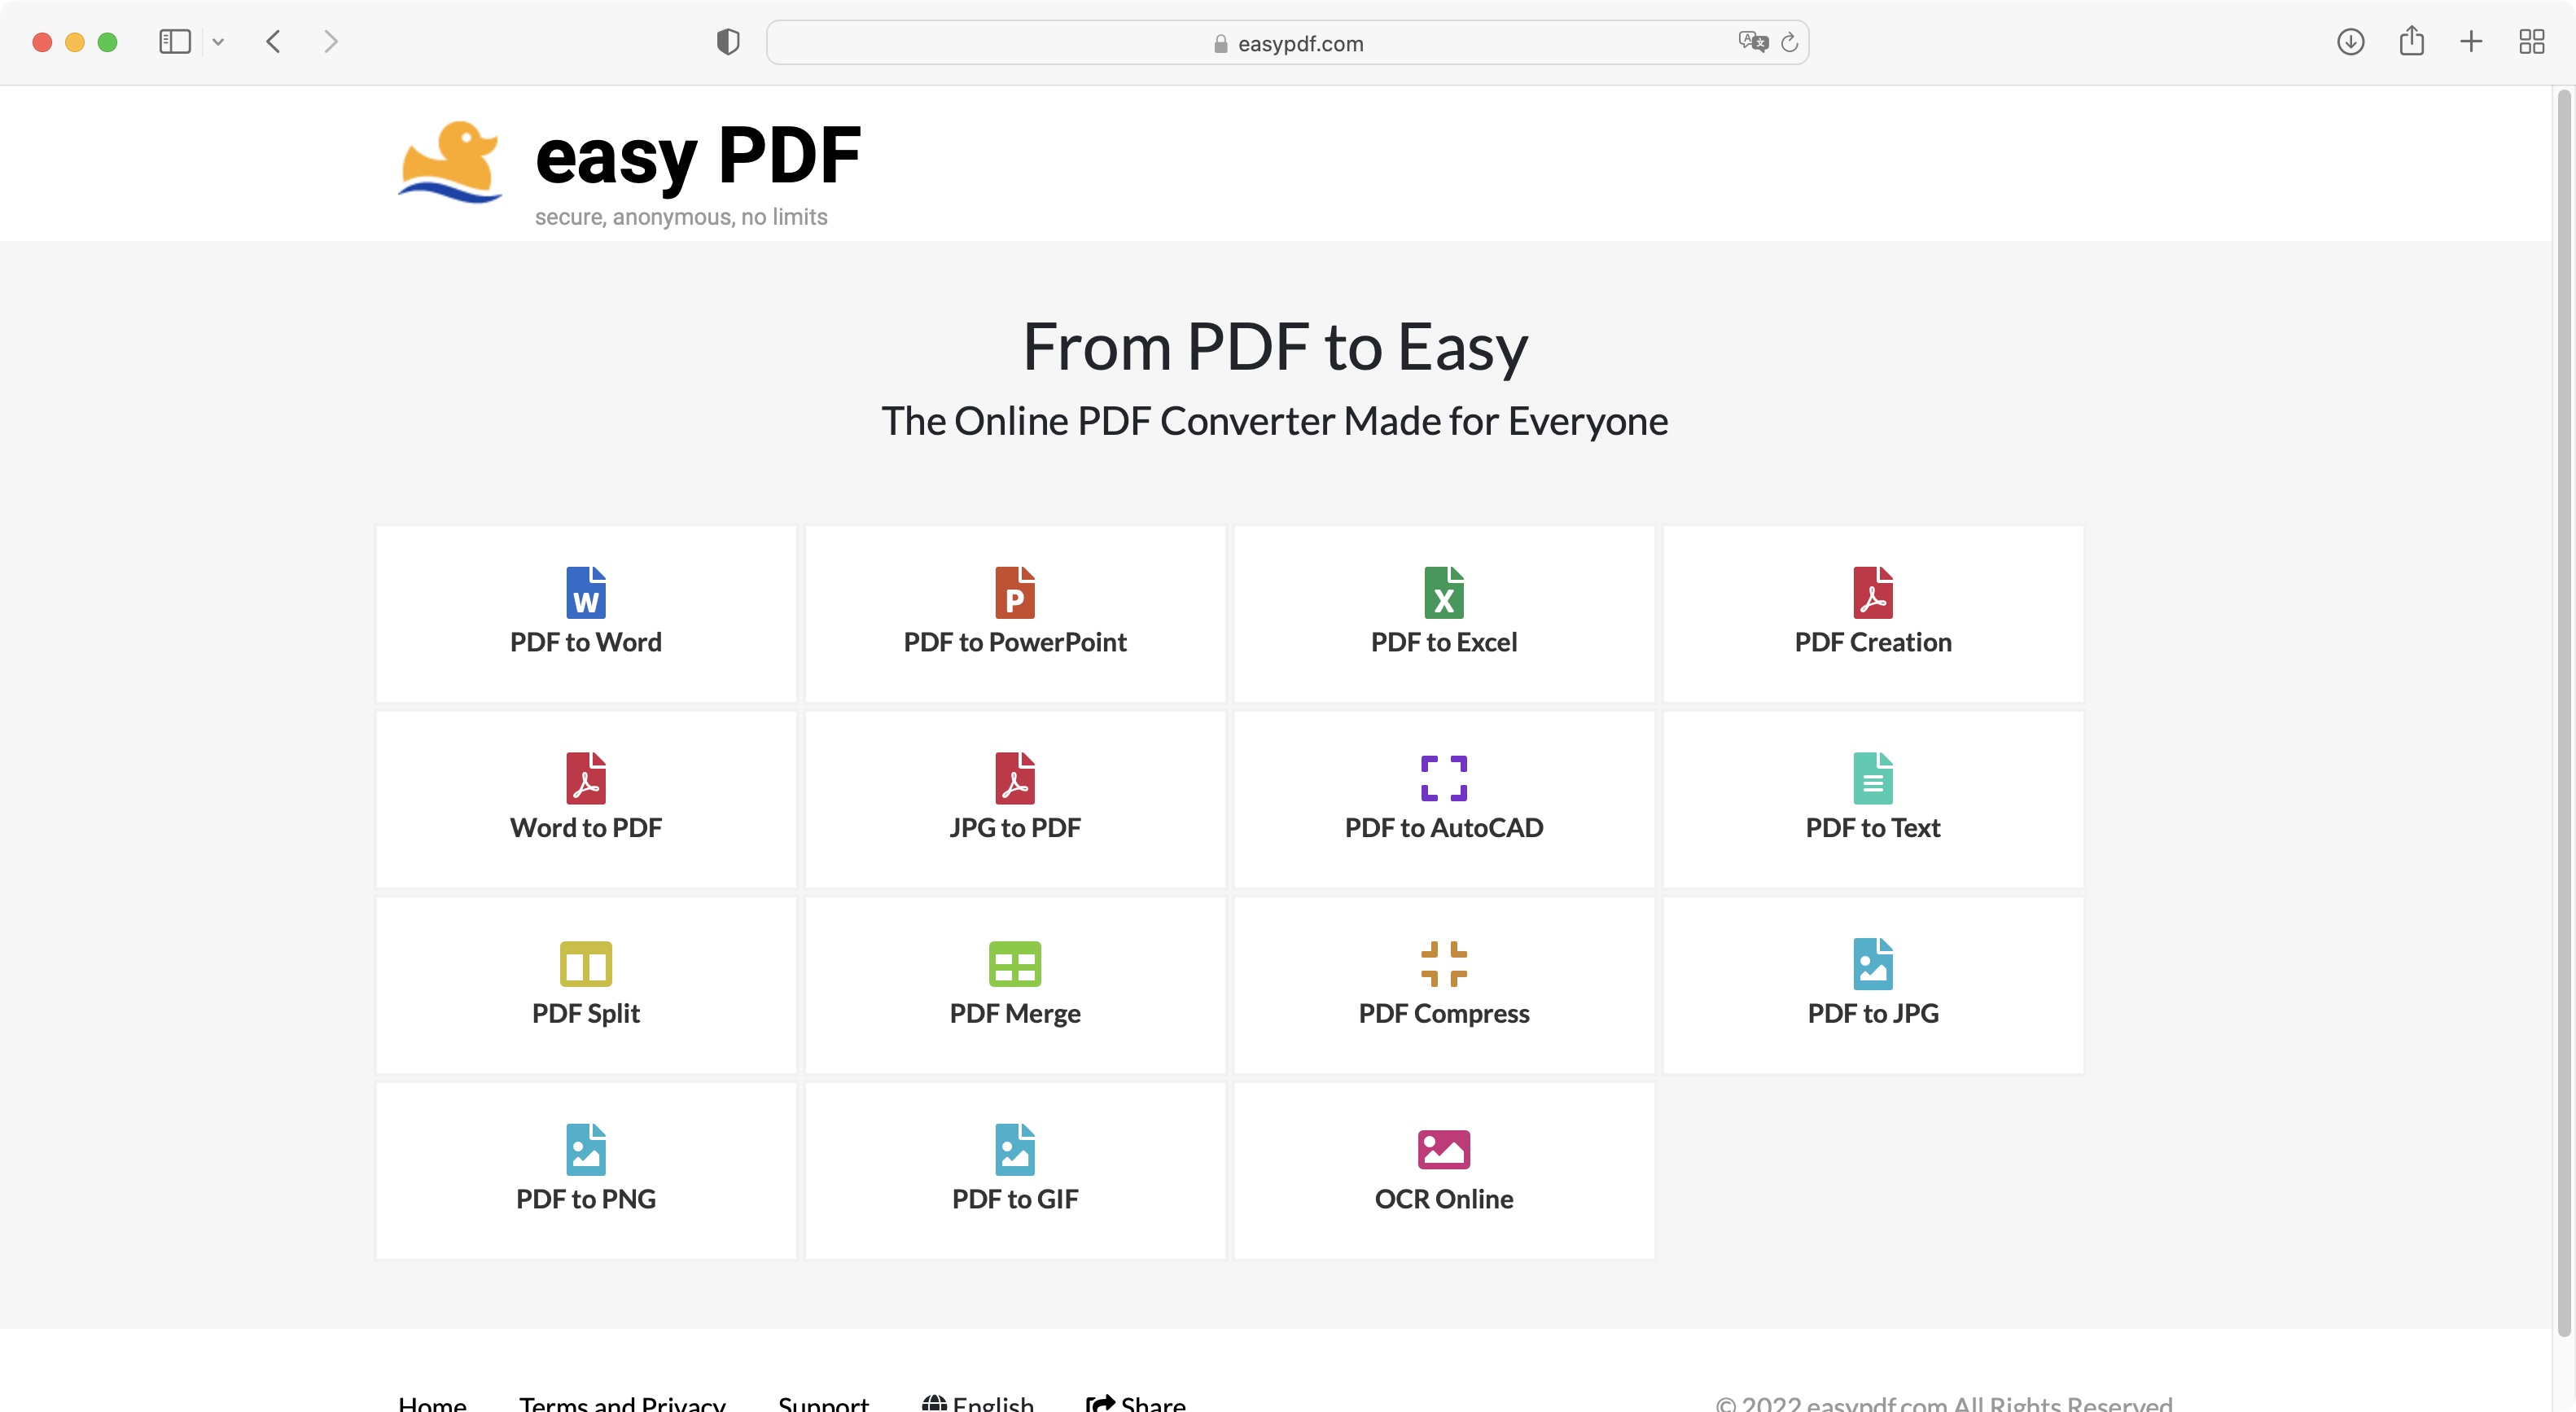Open the Share menu in footer
Image resolution: width=2576 pixels, height=1412 pixels.
tap(1136, 1402)
